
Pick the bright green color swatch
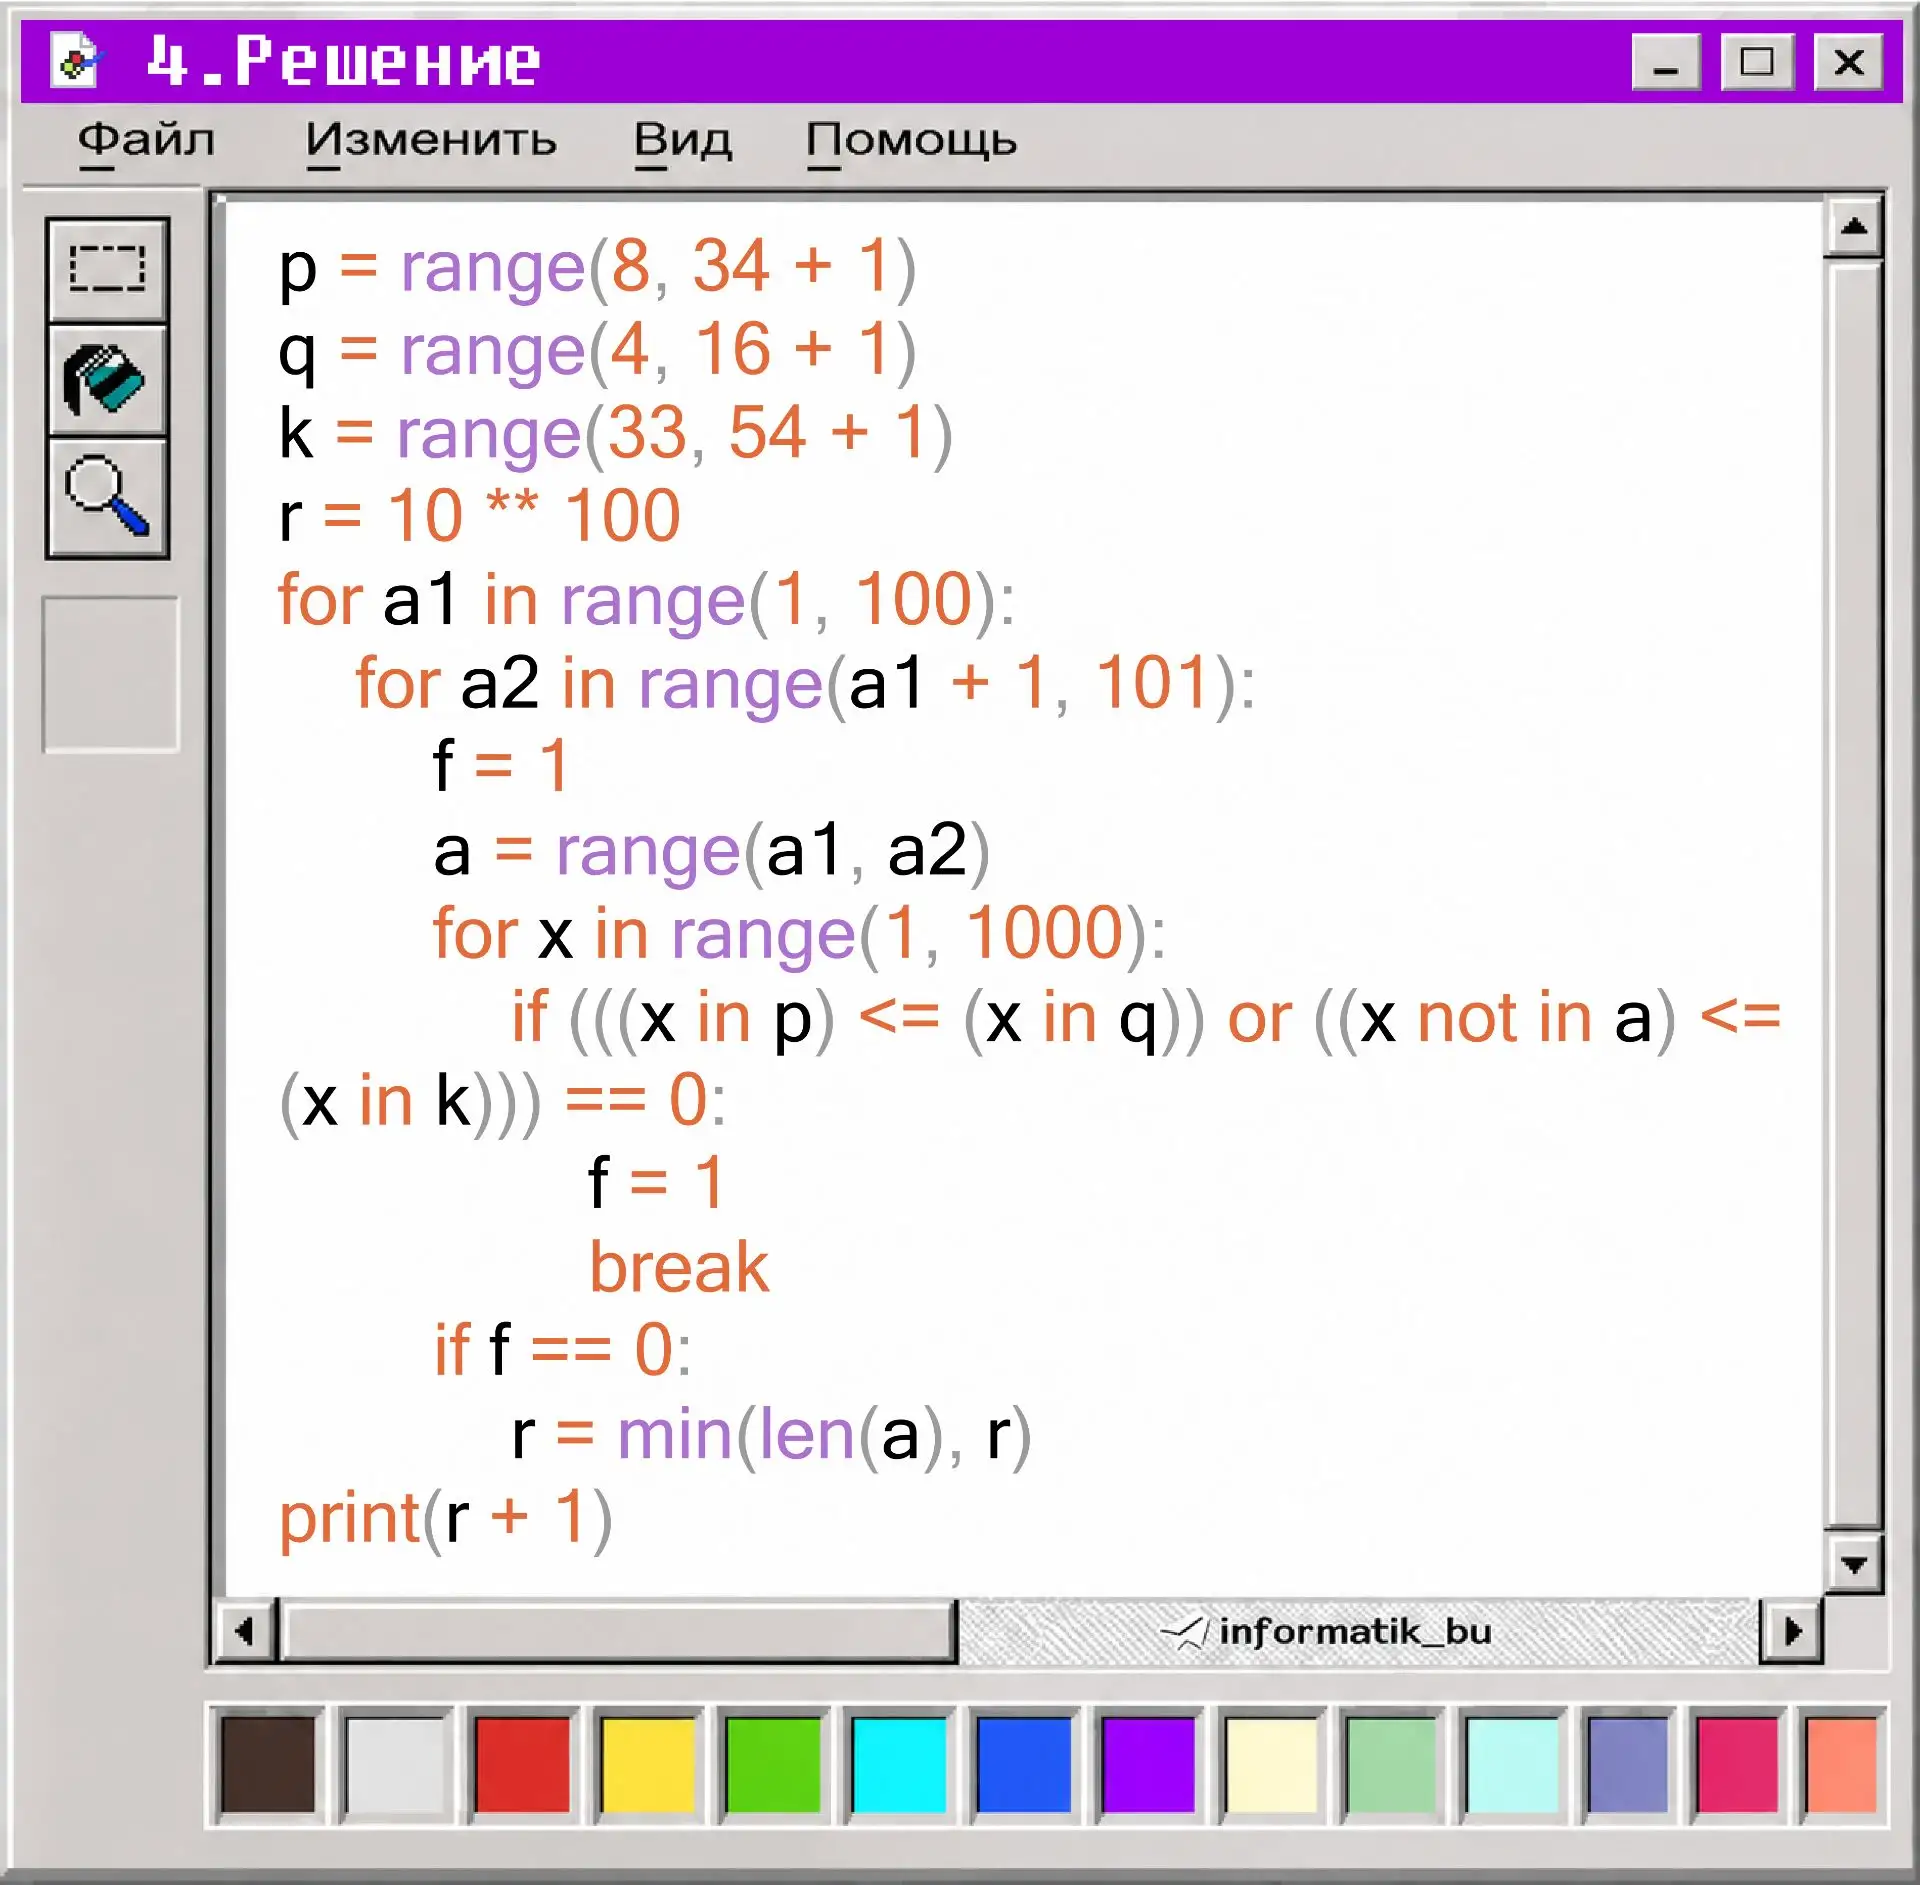[x=773, y=1765]
